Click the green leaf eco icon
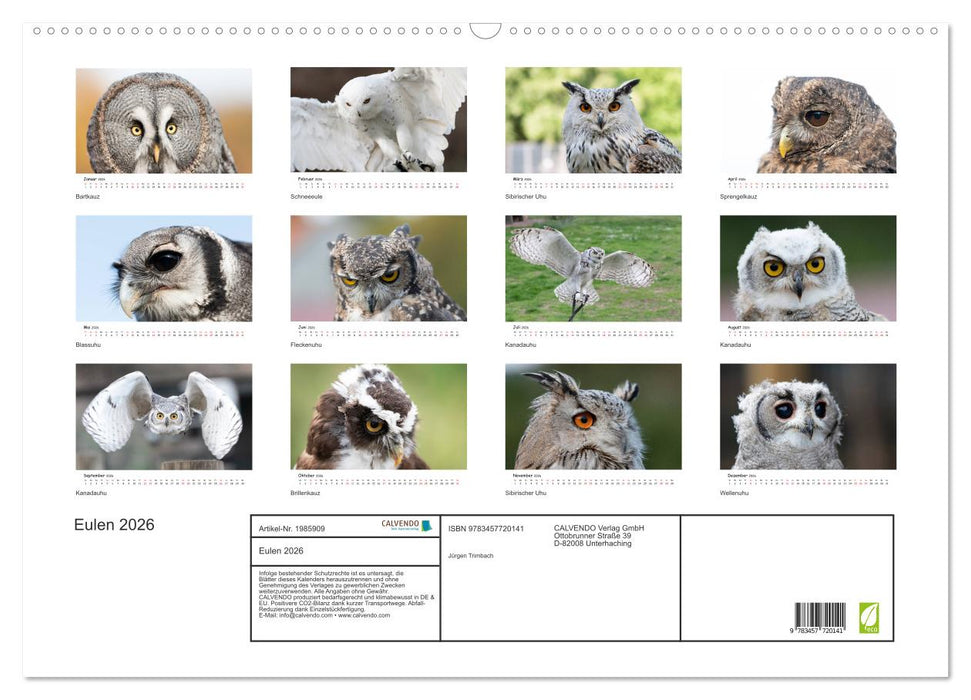 pyautogui.click(x=869, y=617)
